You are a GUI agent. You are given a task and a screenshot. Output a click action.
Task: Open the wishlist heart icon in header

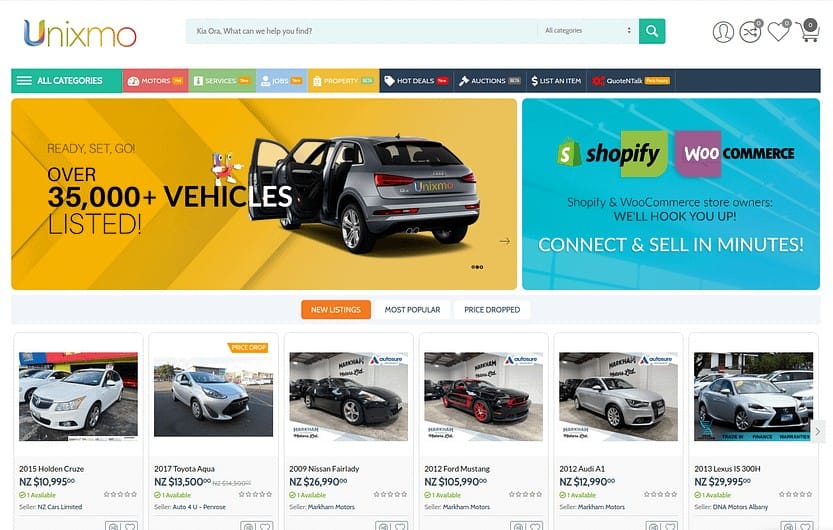click(x=778, y=32)
